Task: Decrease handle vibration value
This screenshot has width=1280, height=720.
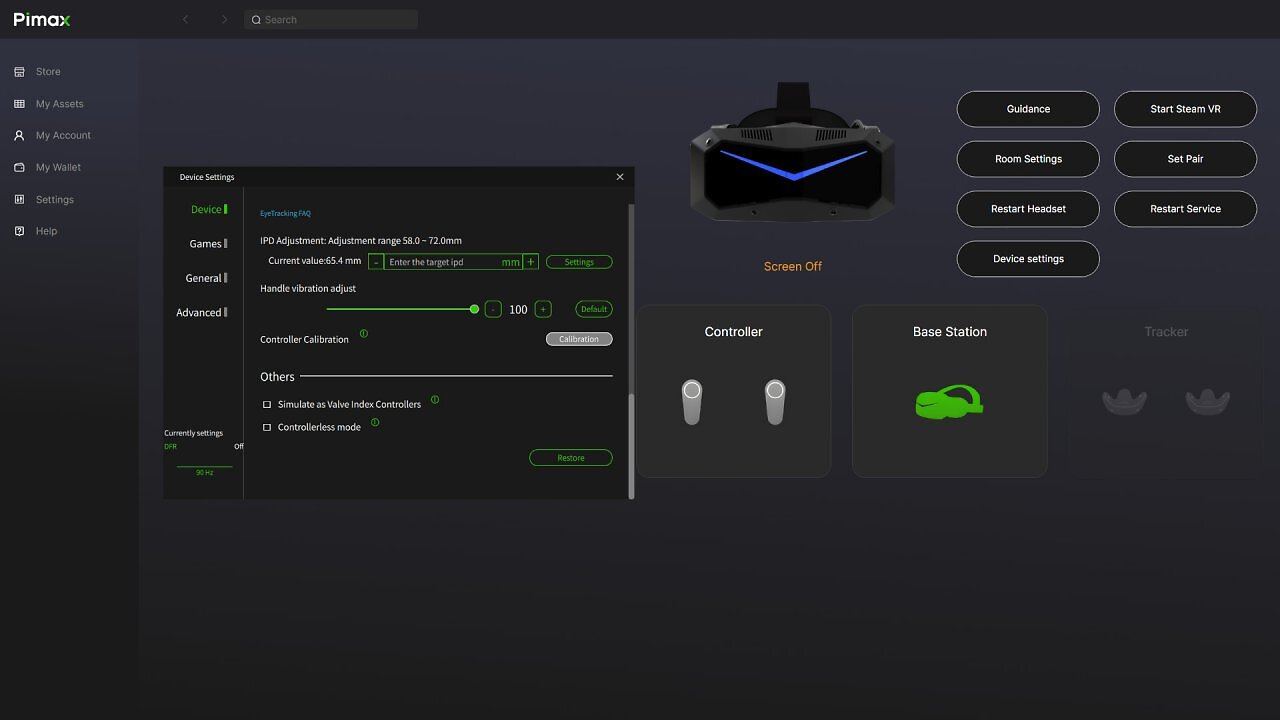Action: point(493,309)
